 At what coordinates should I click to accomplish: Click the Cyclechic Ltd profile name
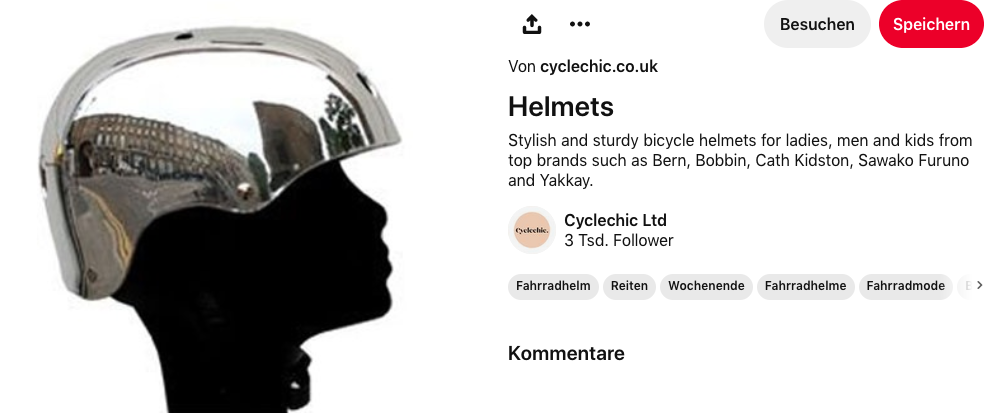[615, 221]
